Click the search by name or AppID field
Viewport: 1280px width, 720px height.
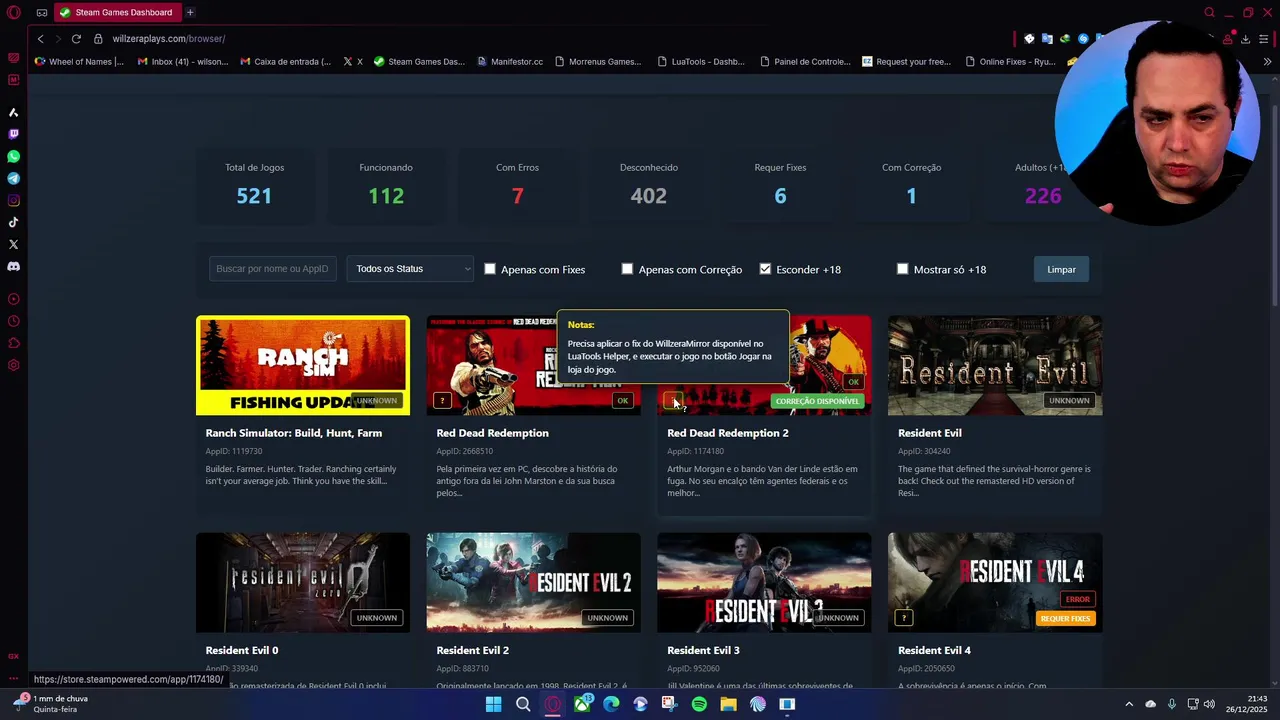272,269
